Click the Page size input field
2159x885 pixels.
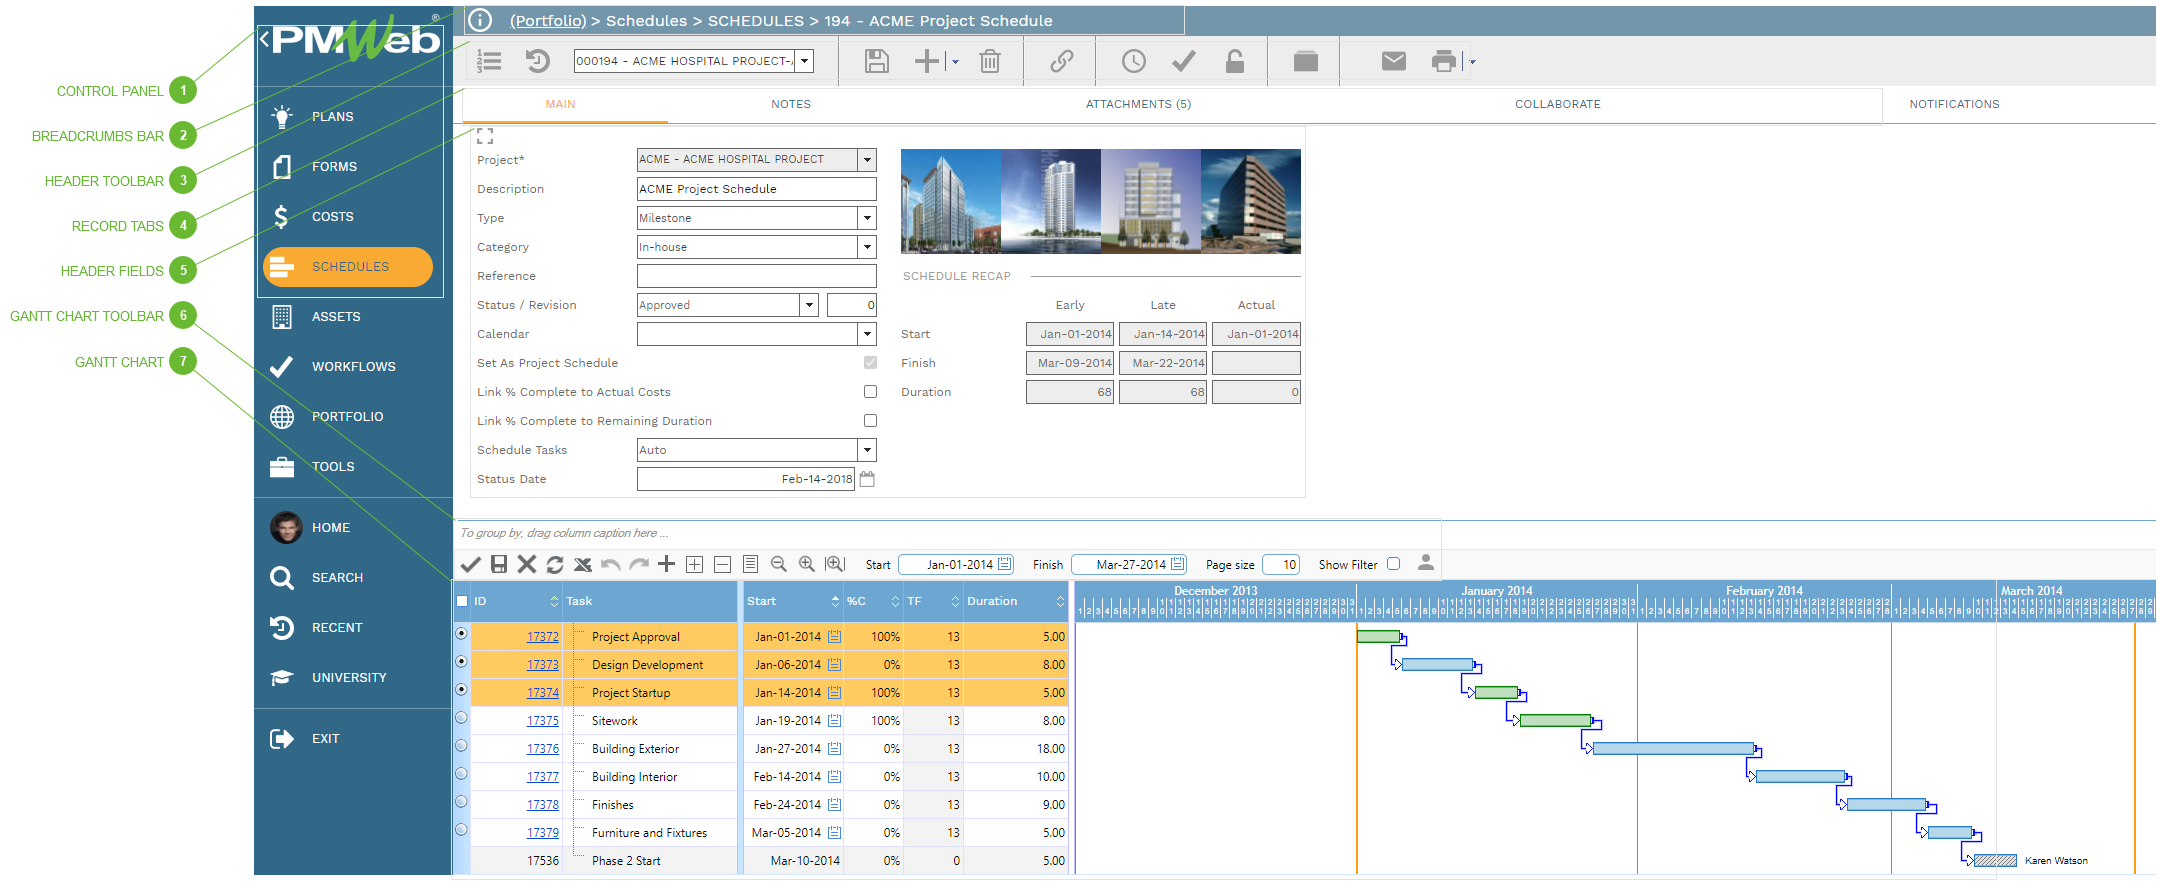pos(1281,565)
